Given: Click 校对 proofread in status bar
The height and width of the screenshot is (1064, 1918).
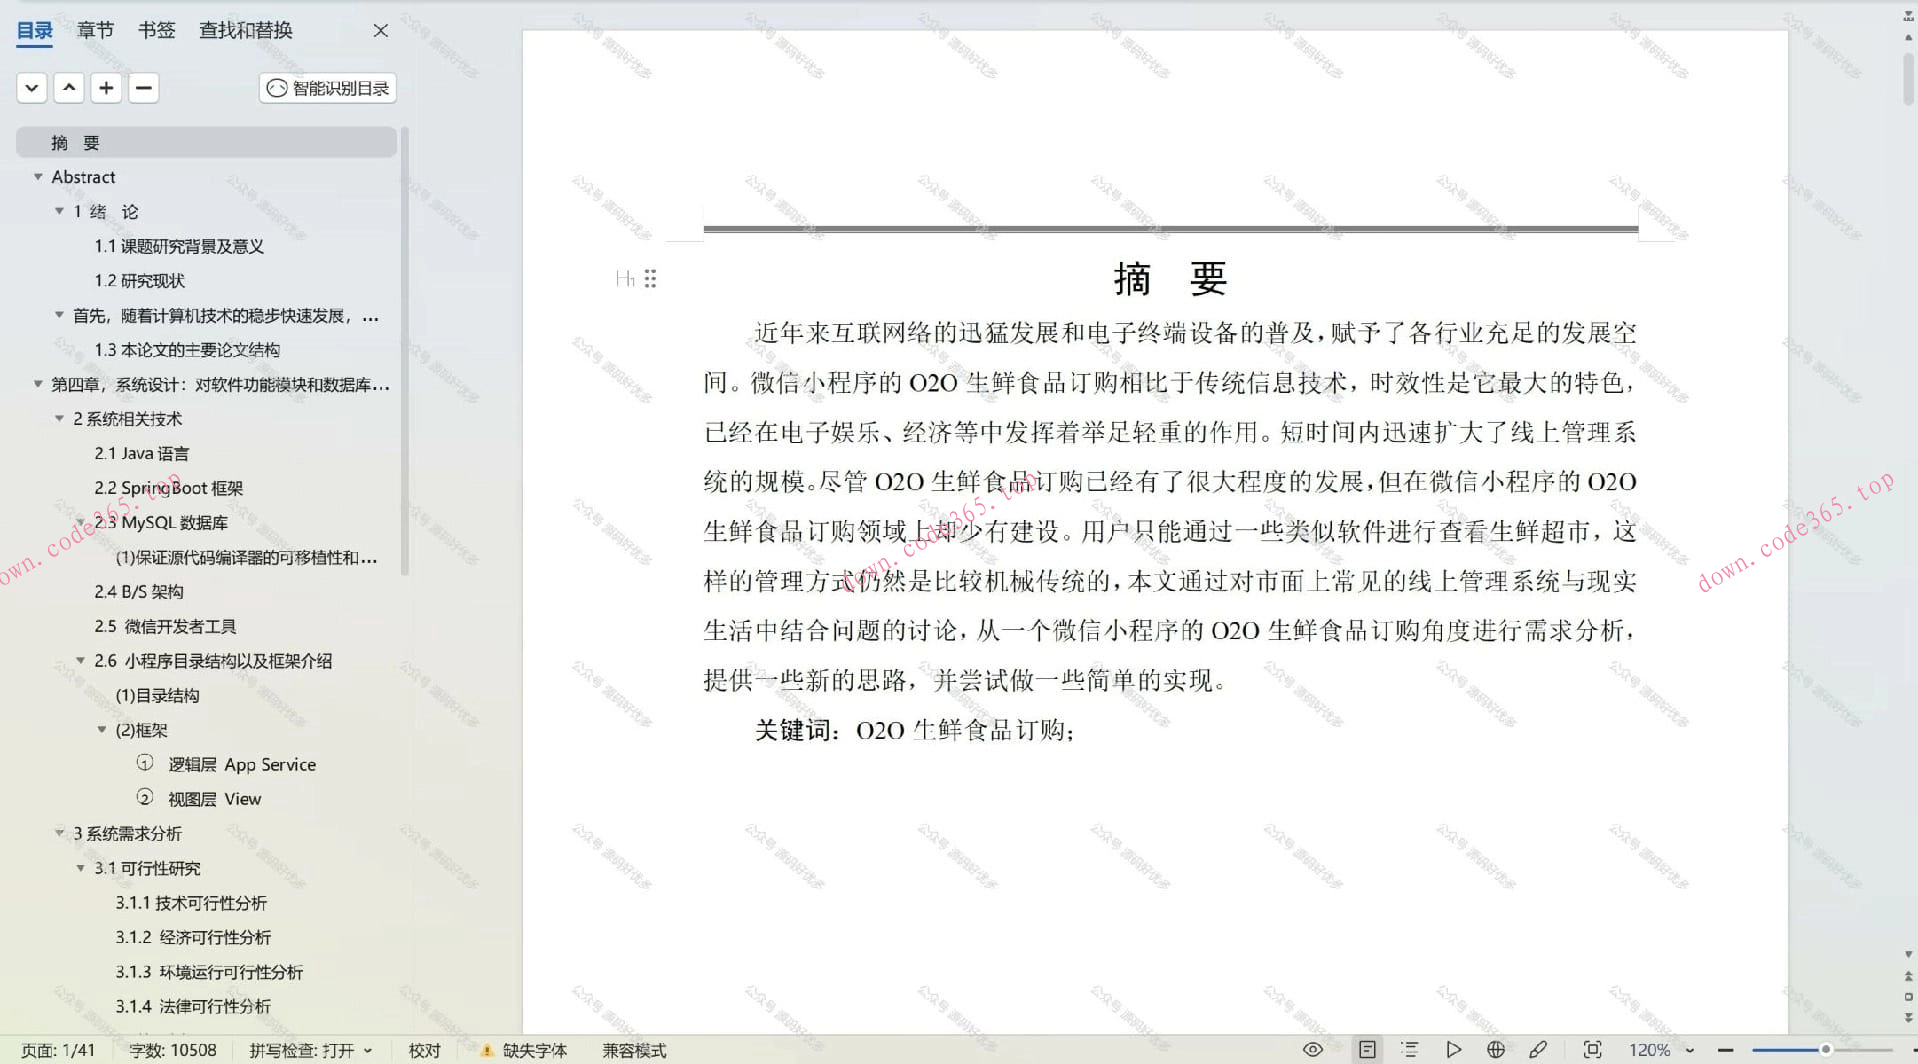Looking at the screenshot, I should click(423, 1049).
